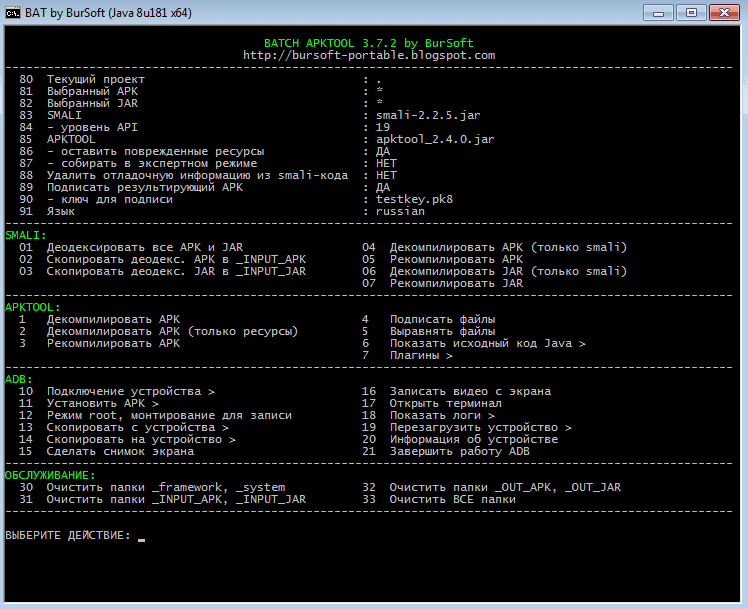Click option 1 Декомпилировать APK under APKTOOL

click(x=100, y=320)
